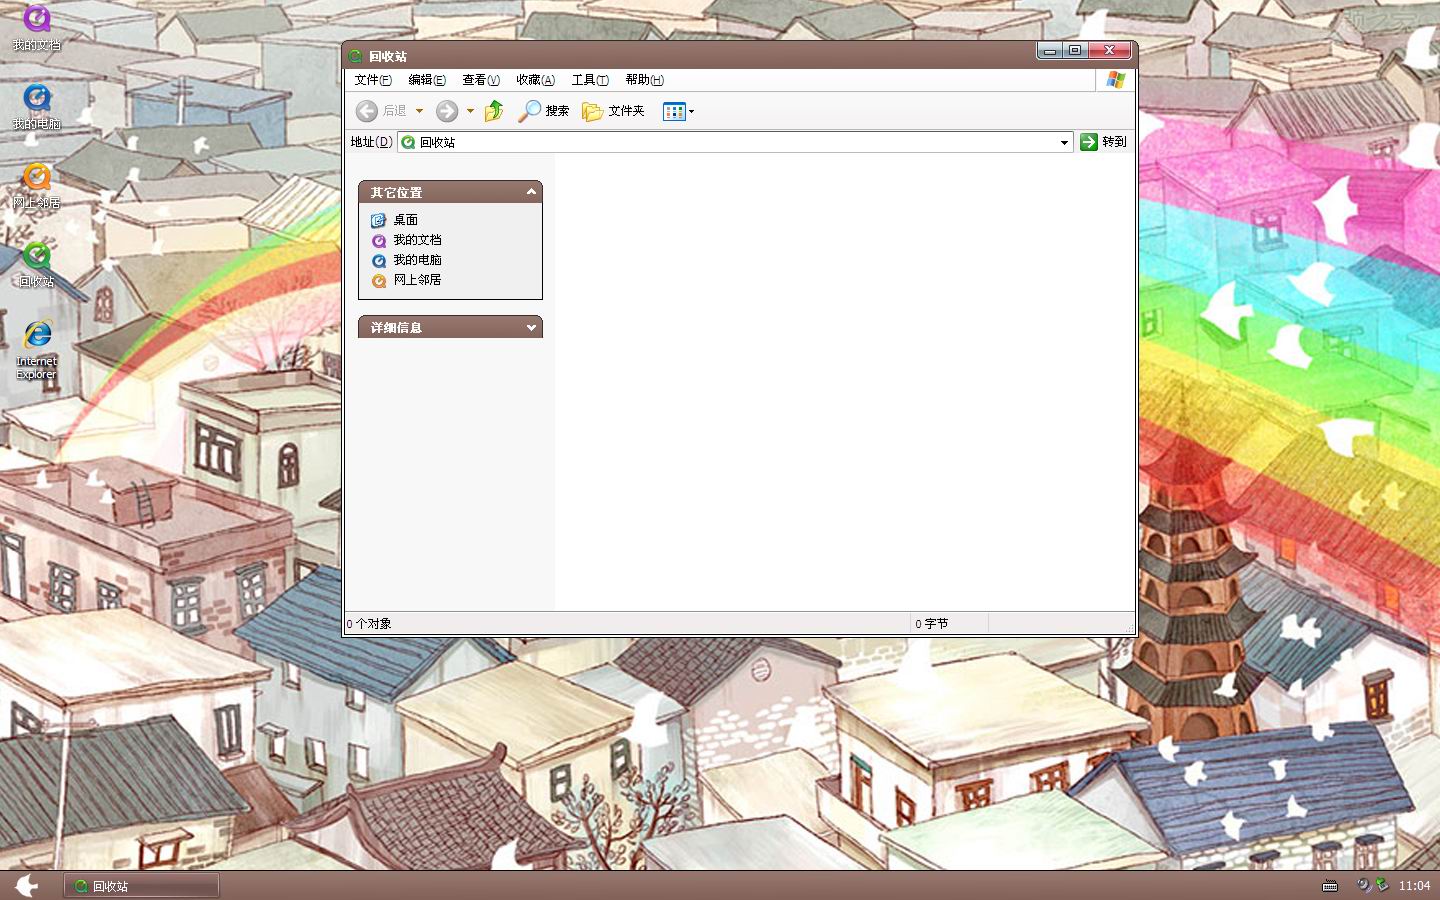Viewport: 1440px width, 900px height.
Task: Open the 文件(F) menu
Action: click(x=373, y=80)
